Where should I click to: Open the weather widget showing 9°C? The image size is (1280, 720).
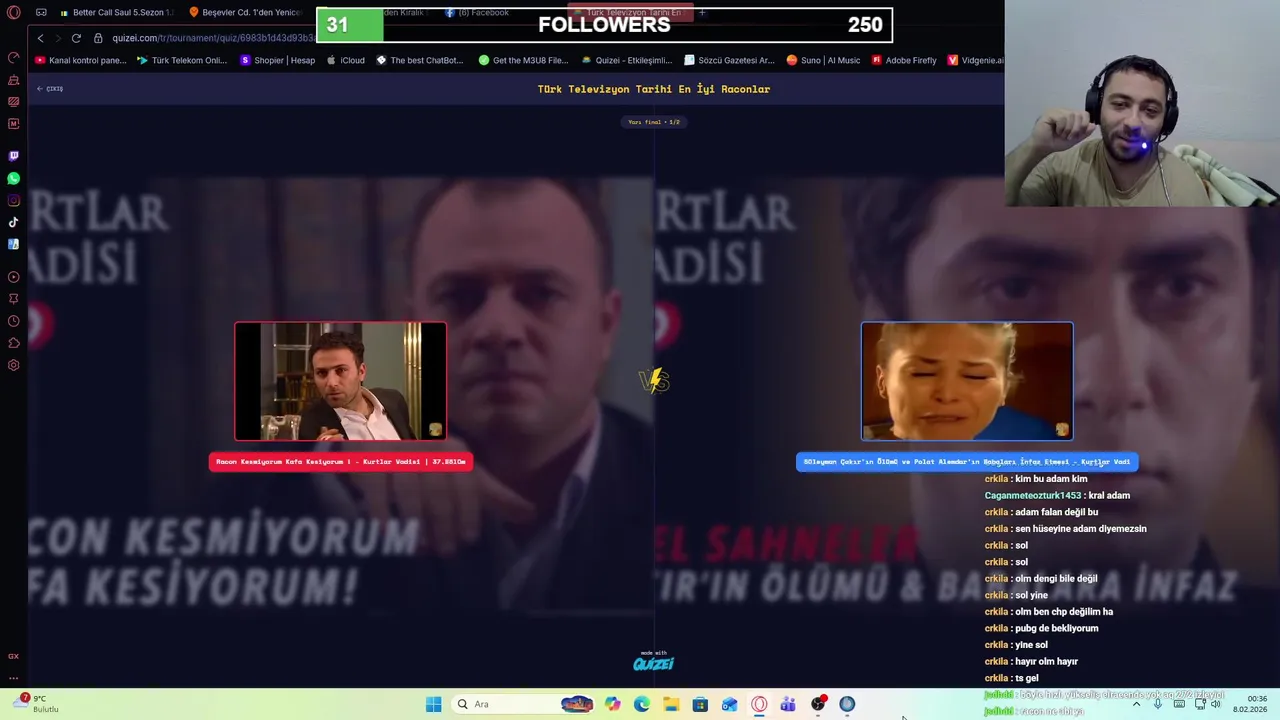[37, 704]
